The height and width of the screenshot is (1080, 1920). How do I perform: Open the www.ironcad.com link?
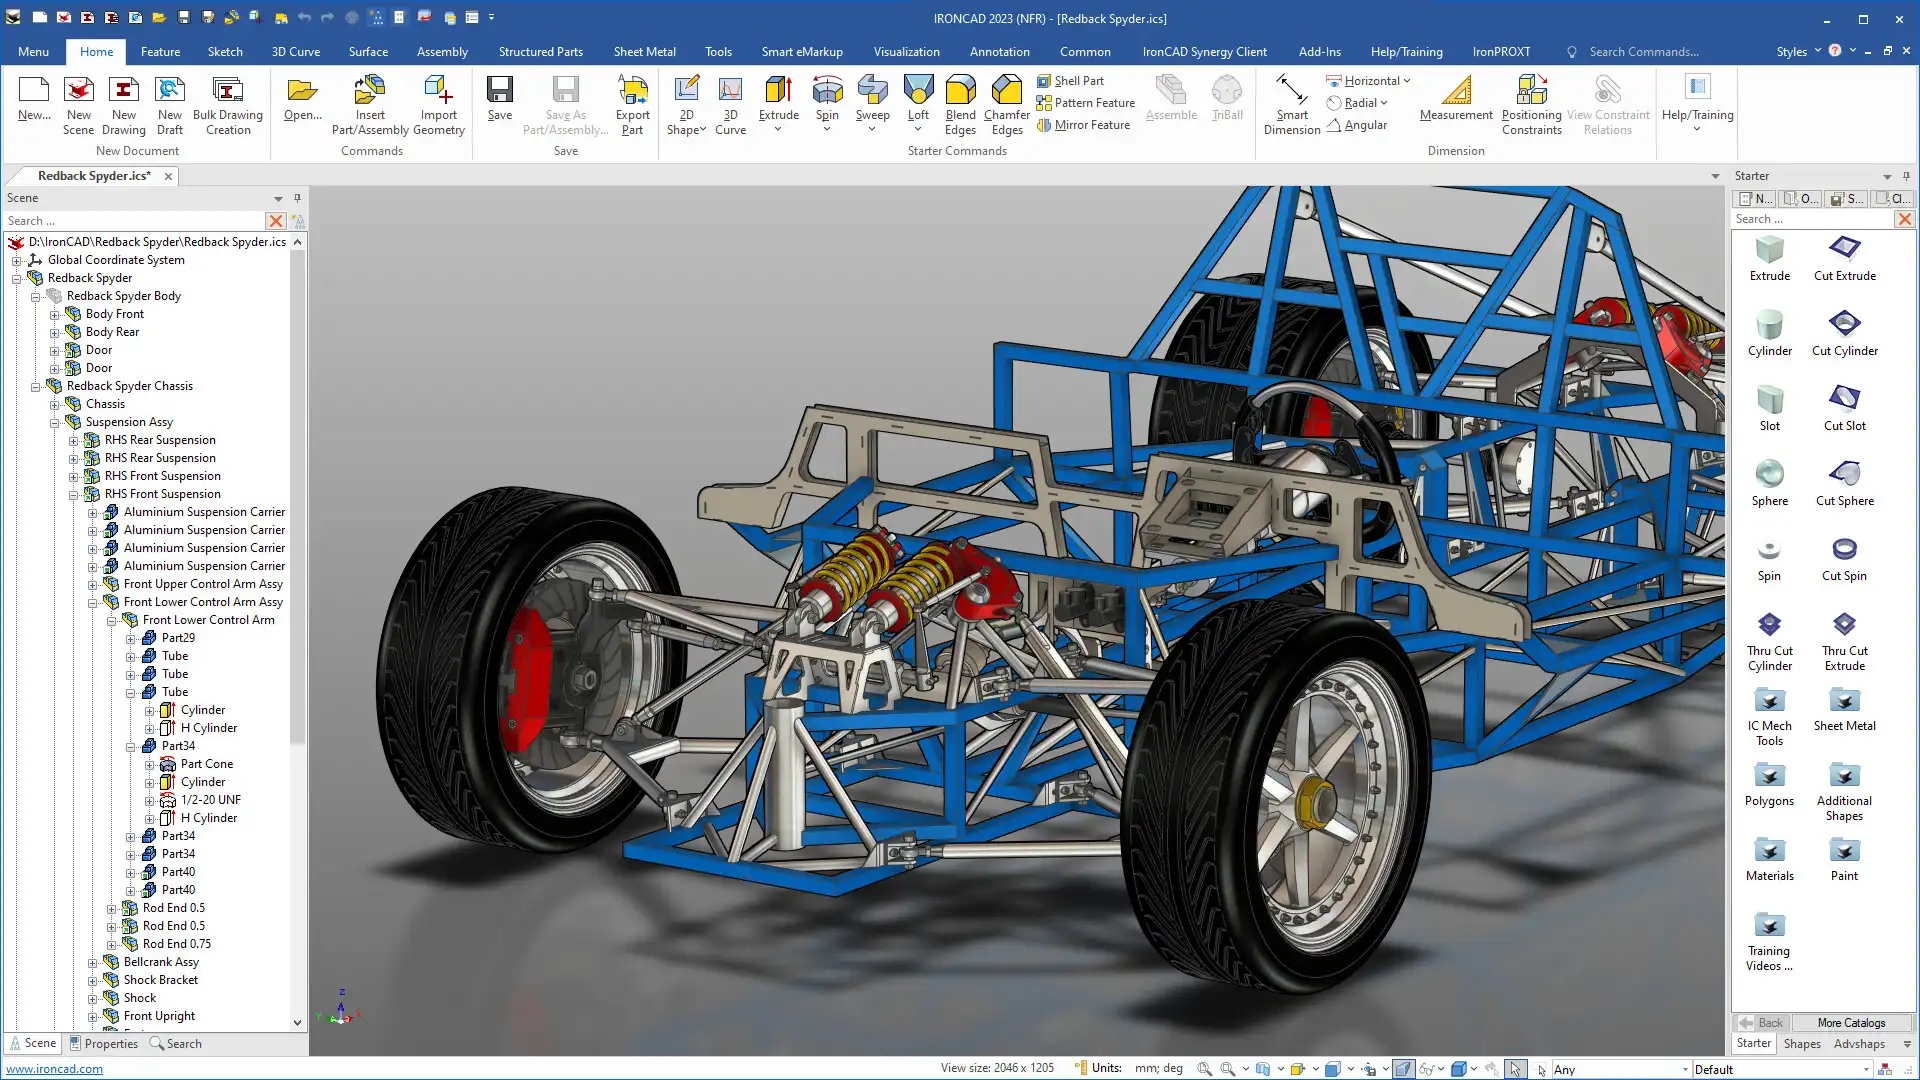(x=54, y=1069)
